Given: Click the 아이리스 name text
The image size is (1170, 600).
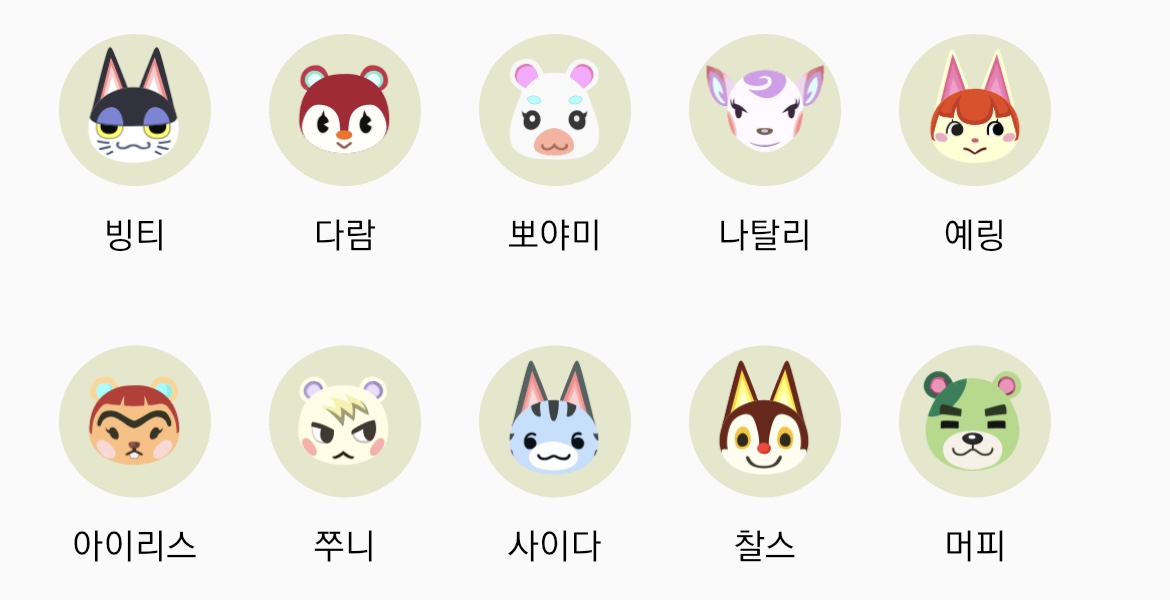Looking at the screenshot, I should 135,546.
